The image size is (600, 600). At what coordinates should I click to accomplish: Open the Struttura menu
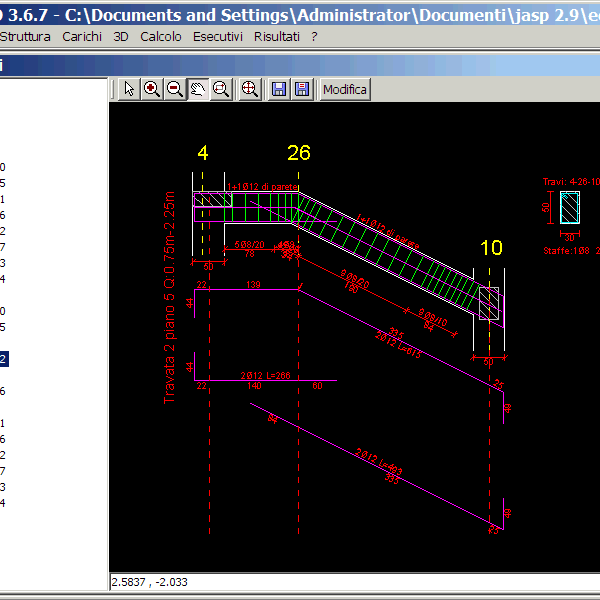(x=25, y=37)
